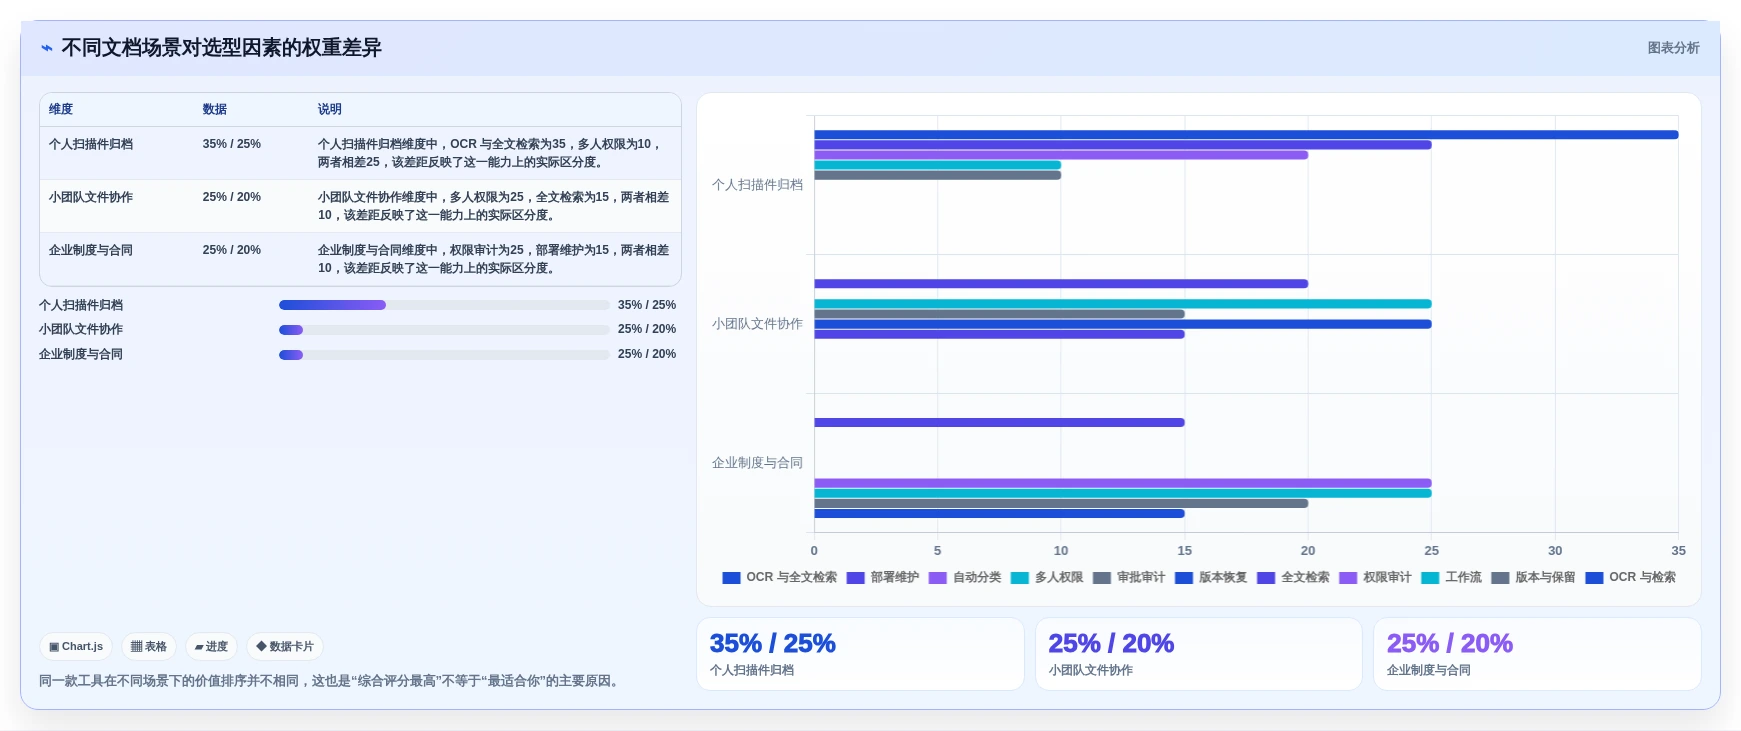Viewport: 1741px width, 731px height.
Task: Click the 小团队文件协作 progress bar
Action: (x=444, y=329)
